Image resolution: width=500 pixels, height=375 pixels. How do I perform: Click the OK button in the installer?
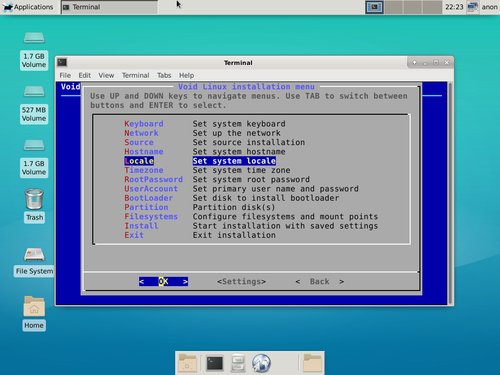pos(163,282)
